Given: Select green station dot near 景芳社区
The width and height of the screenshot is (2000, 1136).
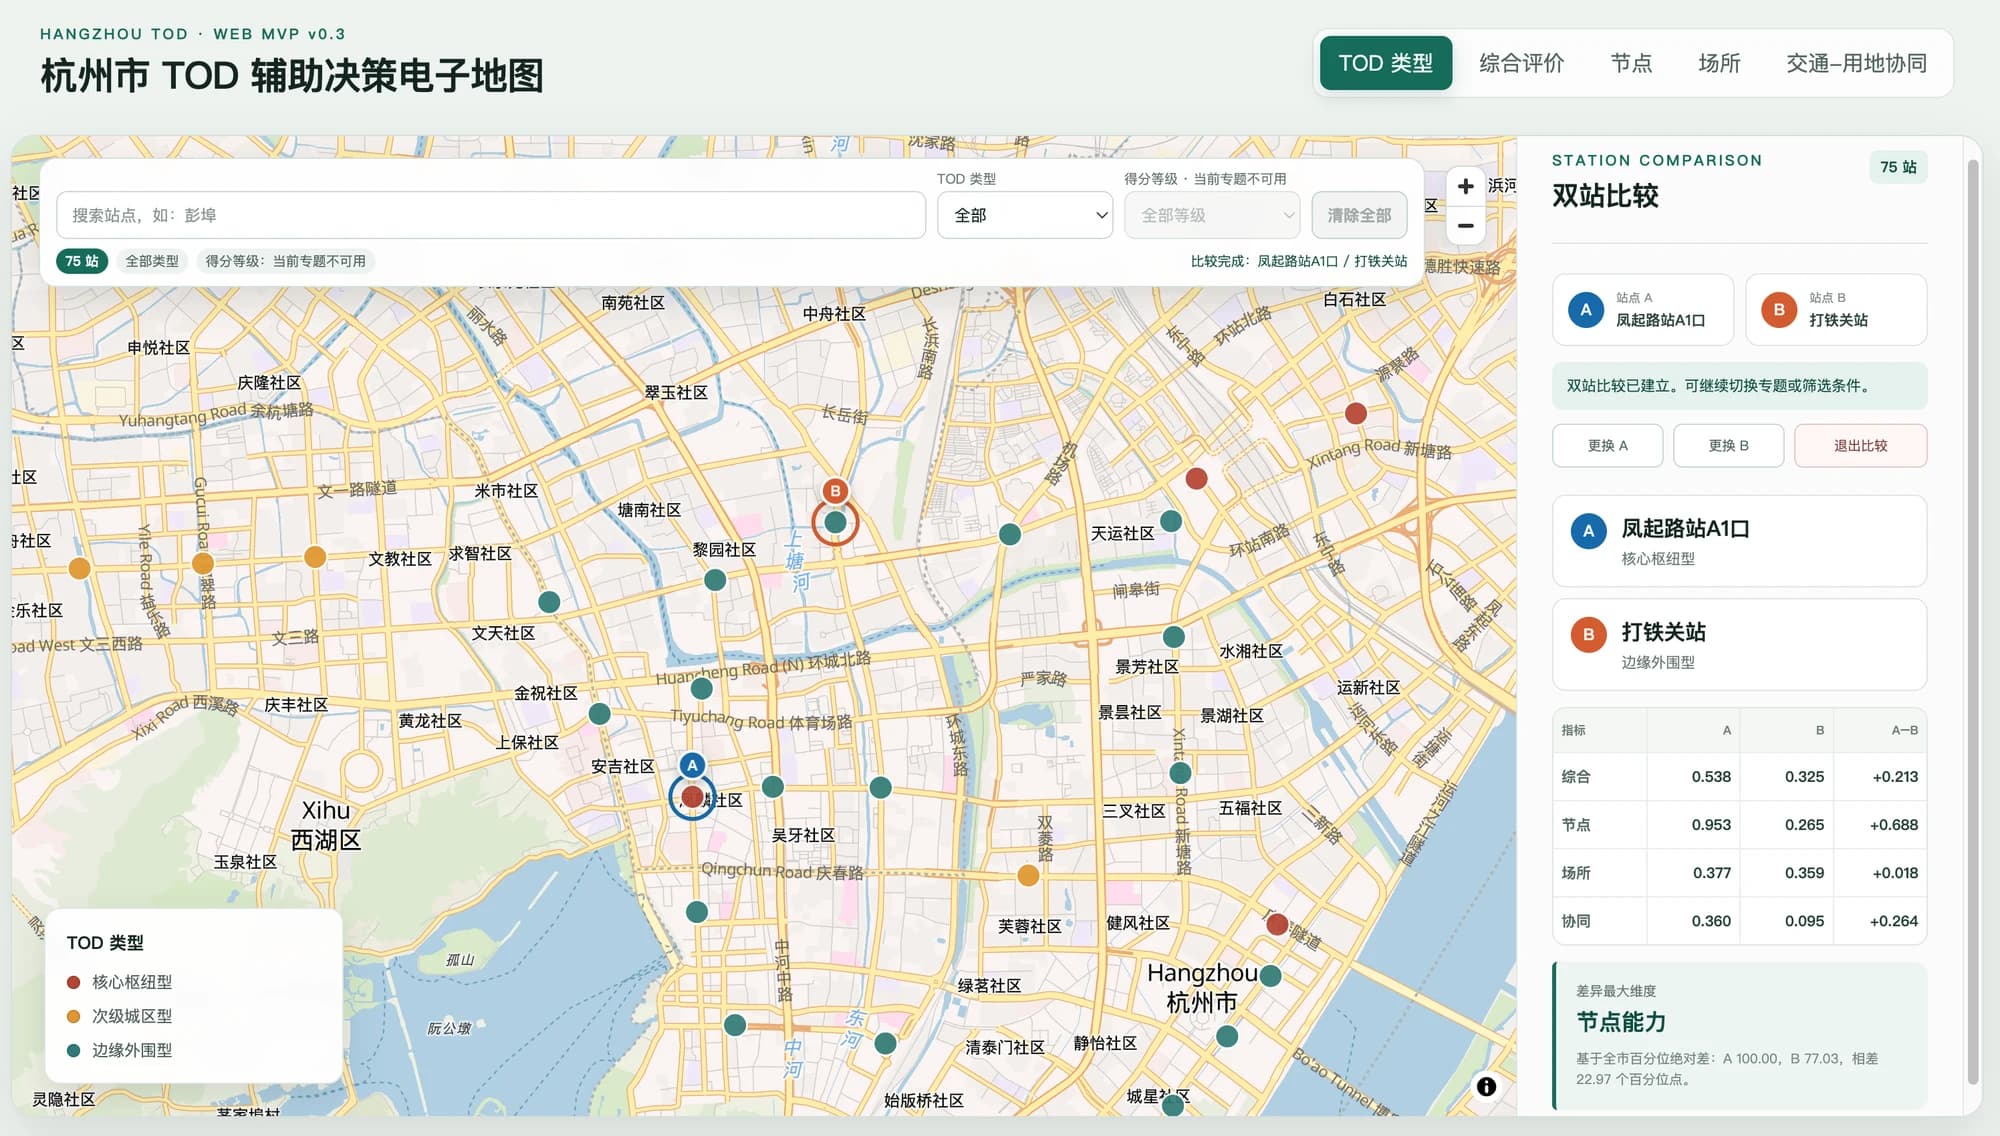Looking at the screenshot, I should click(x=1174, y=637).
